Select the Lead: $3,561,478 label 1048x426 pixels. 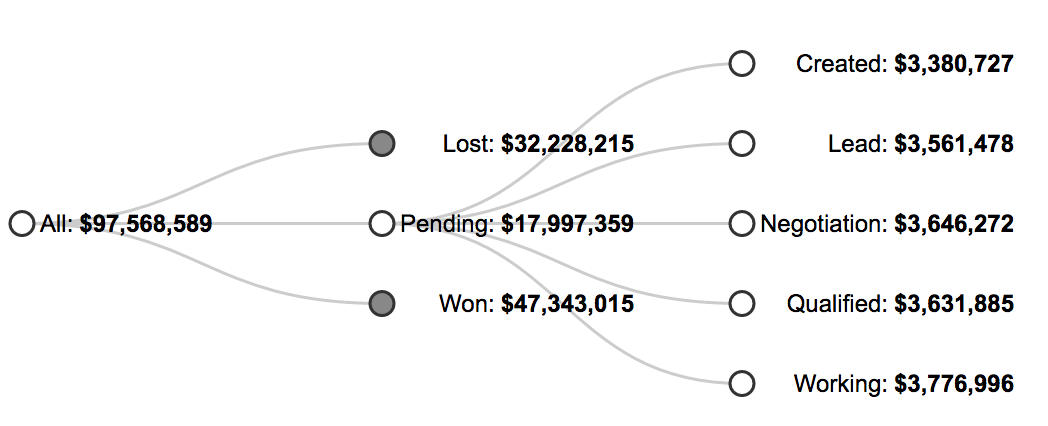click(x=921, y=144)
